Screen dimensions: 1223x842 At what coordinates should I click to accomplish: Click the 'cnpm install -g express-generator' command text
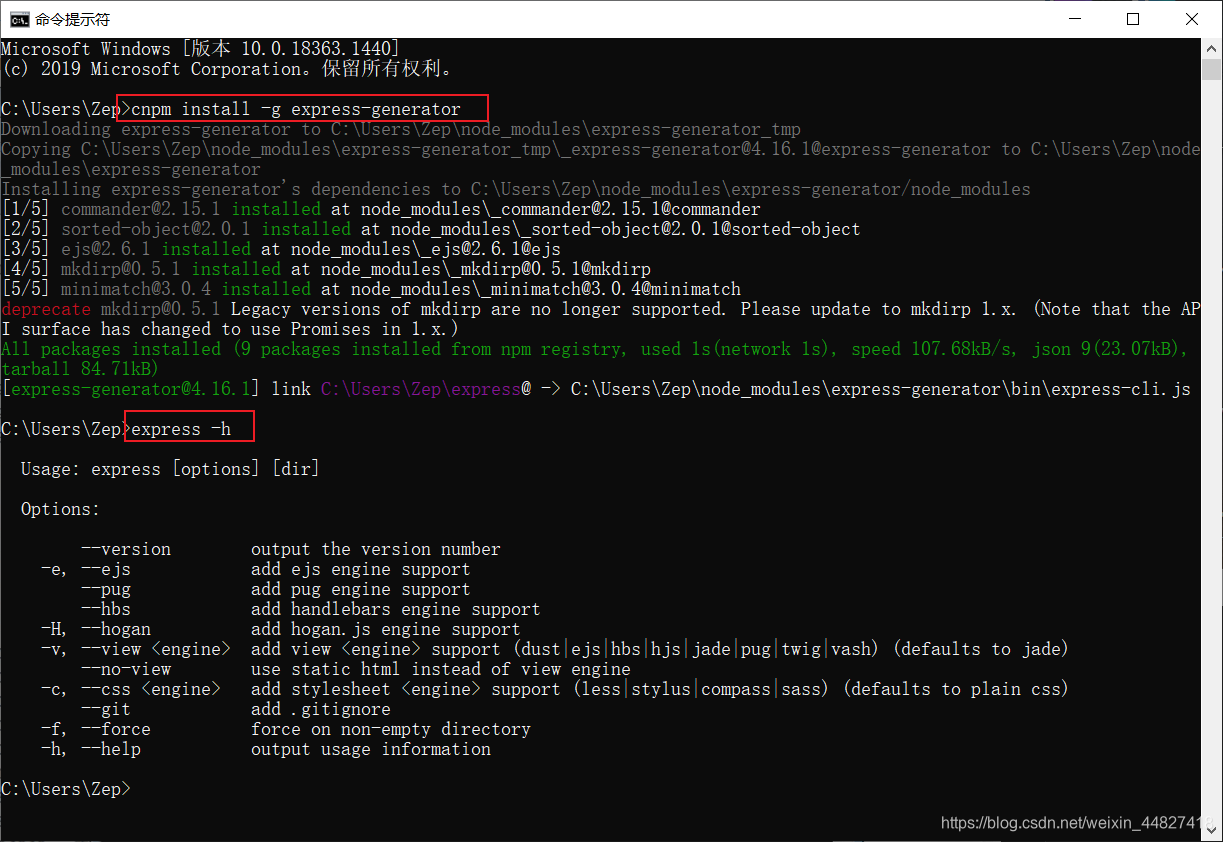[x=296, y=109]
